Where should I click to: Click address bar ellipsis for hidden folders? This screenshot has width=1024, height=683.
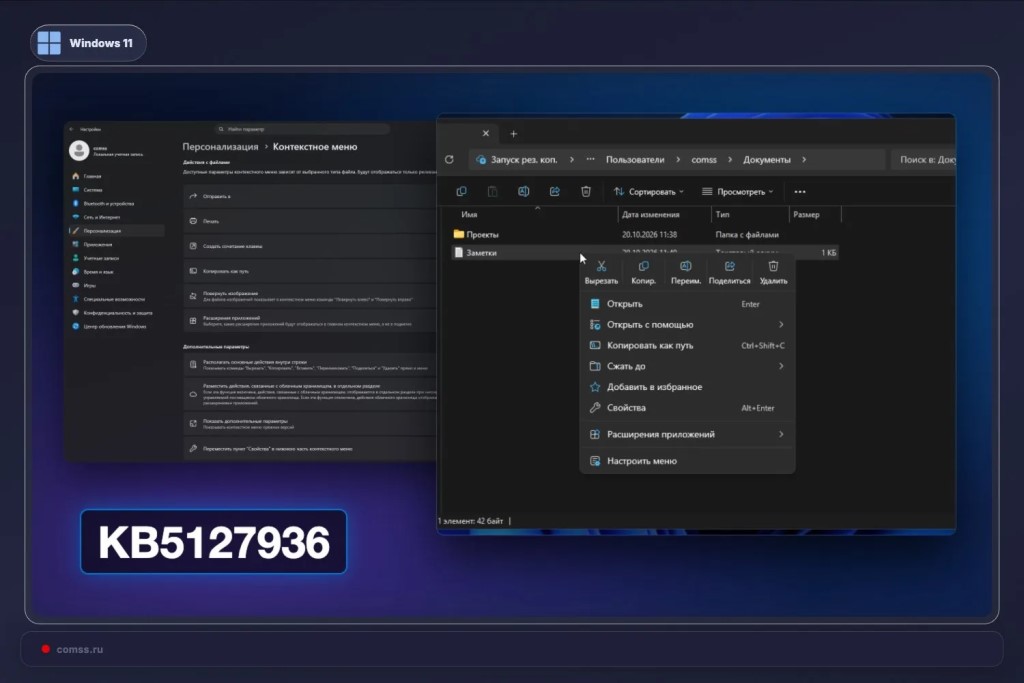[x=590, y=159]
